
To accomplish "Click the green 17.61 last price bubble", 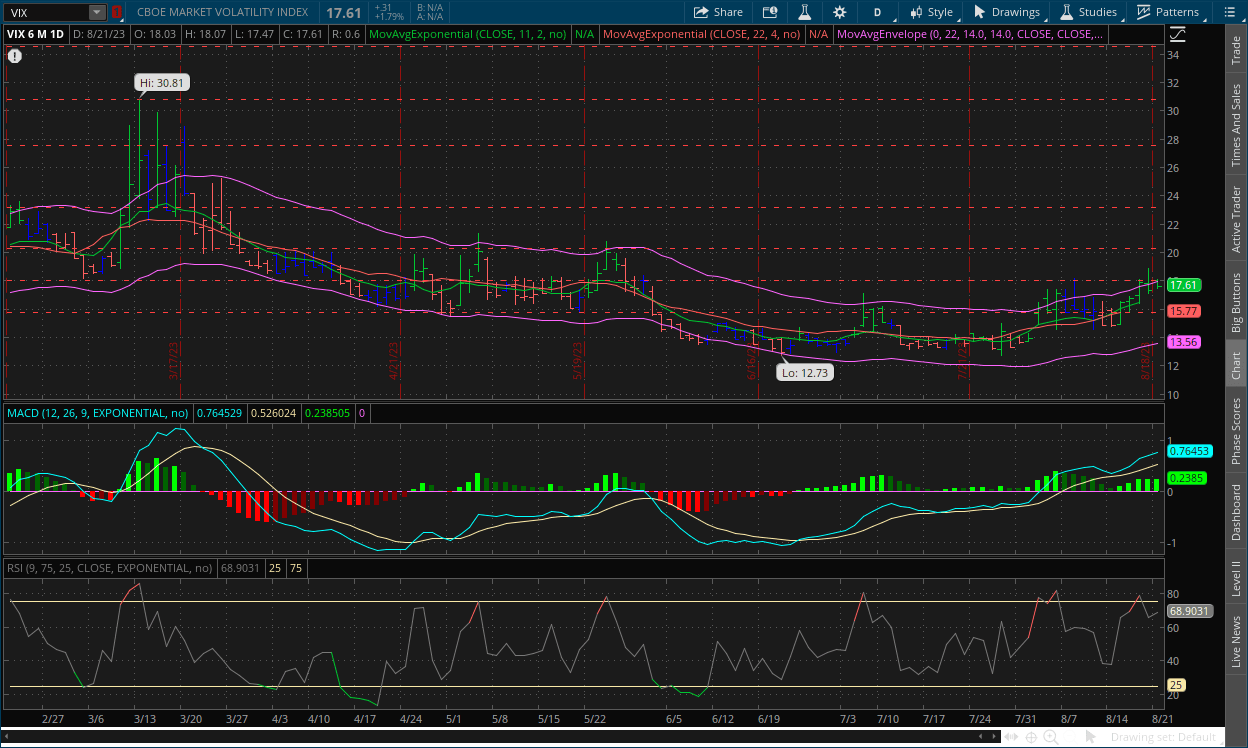I will click(1184, 285).
